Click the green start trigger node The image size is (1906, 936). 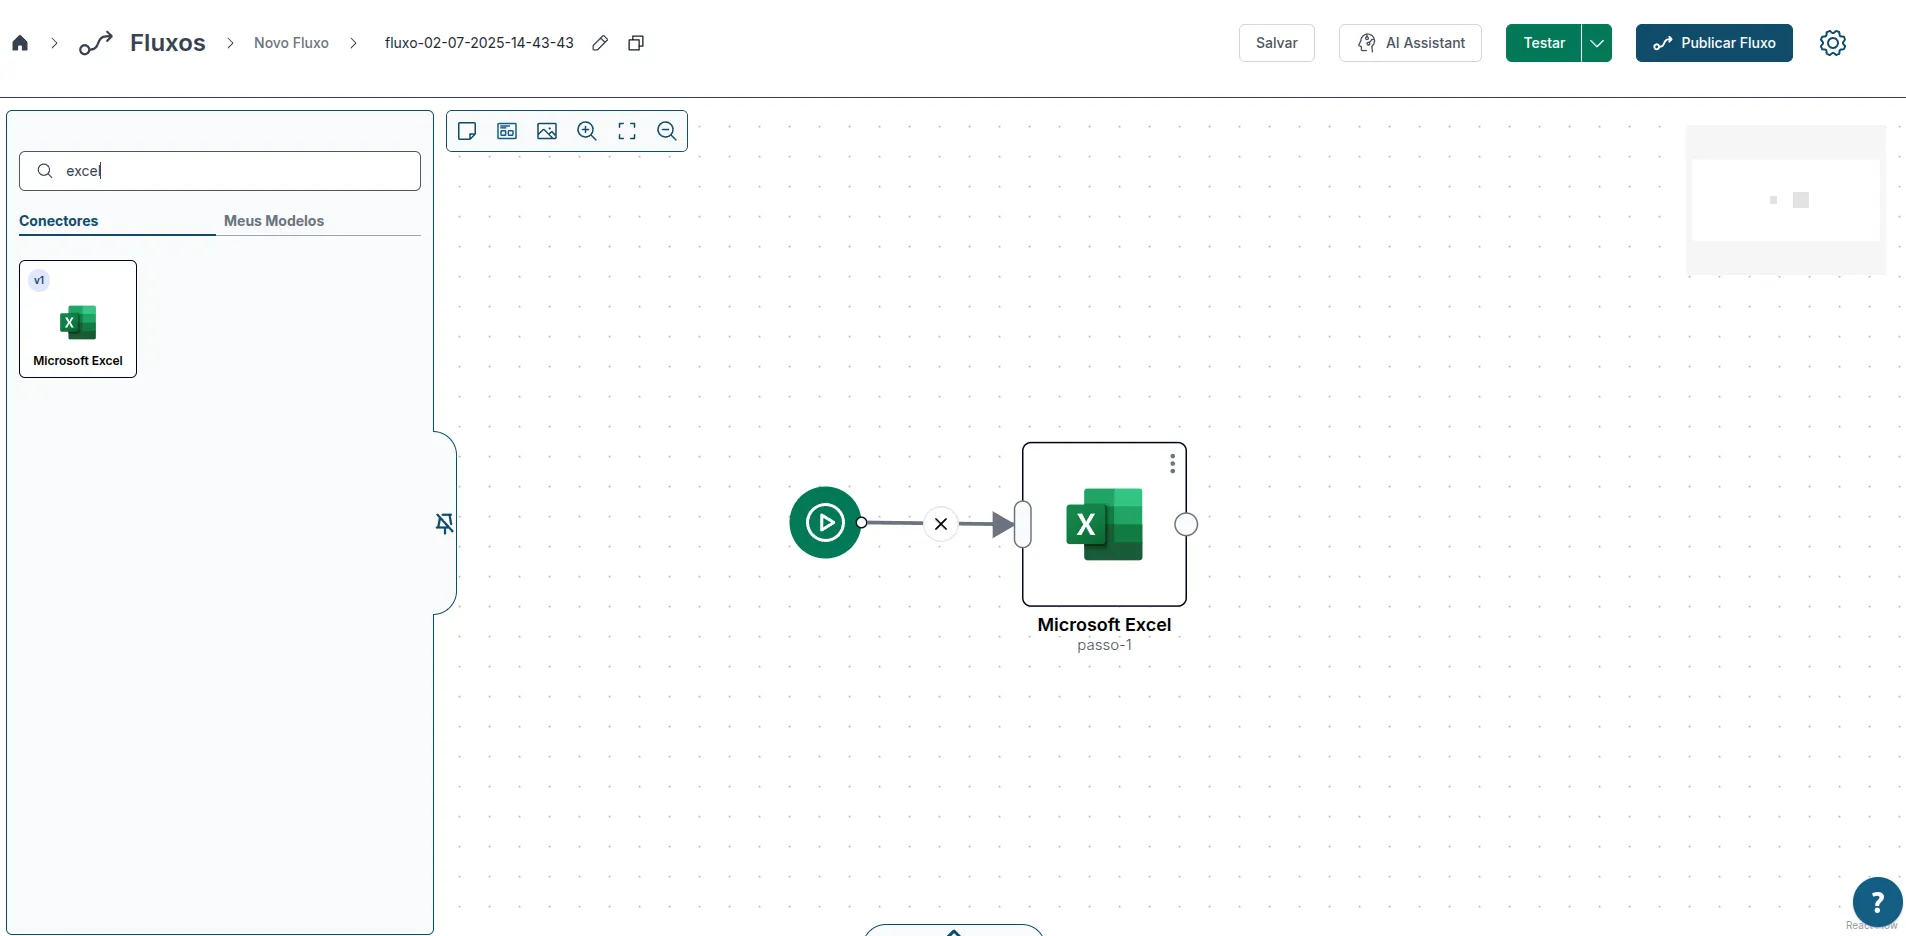tap(825, 522)
